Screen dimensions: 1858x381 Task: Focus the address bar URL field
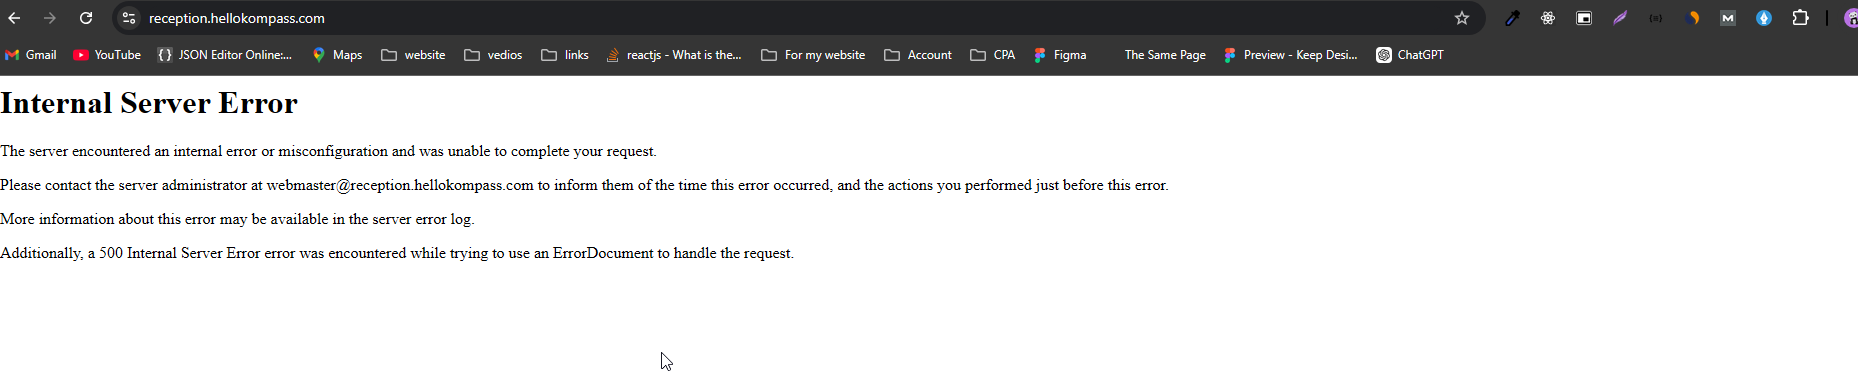point(790,18)
